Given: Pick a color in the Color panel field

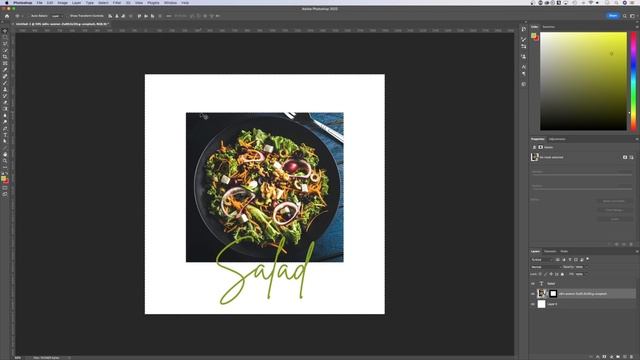Looking at the screenshot, I should pyautogui.click(x=583, y=81).
